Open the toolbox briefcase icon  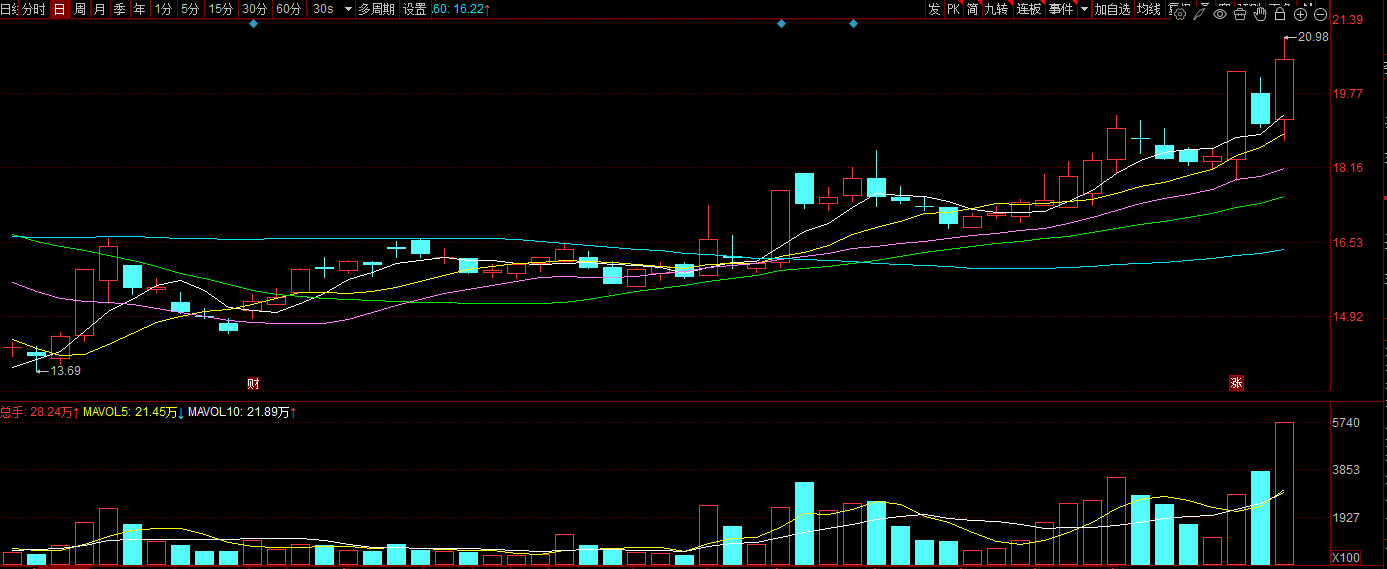point(1240,14)
